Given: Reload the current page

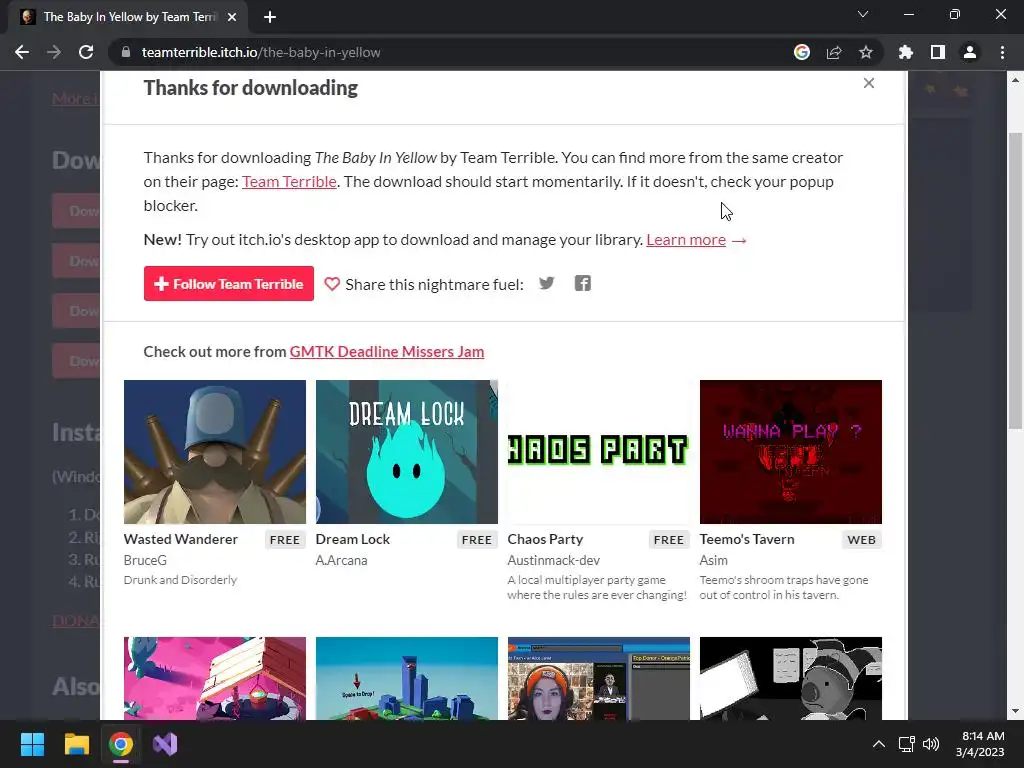Looking at the screenshot, I should [x=86, y=52].
